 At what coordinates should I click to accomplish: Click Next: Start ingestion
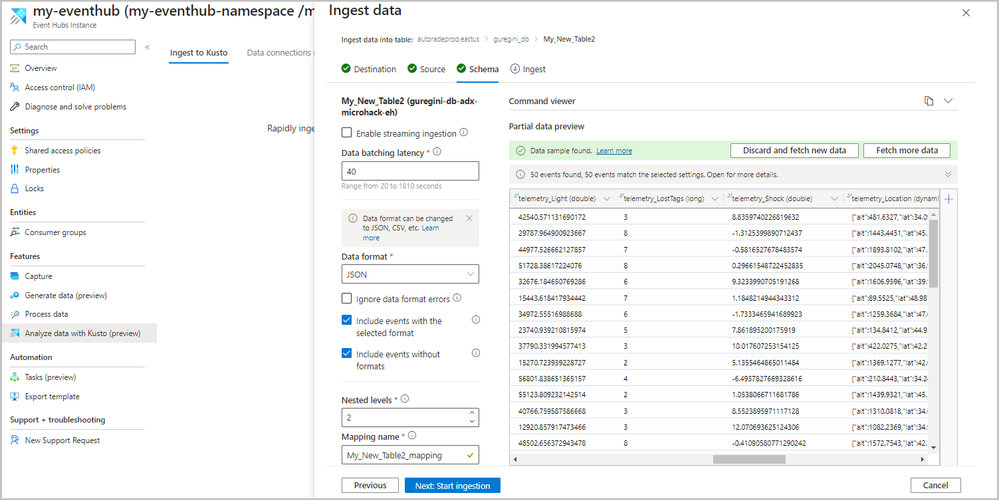pyautogui.click(x=452, y=485)
